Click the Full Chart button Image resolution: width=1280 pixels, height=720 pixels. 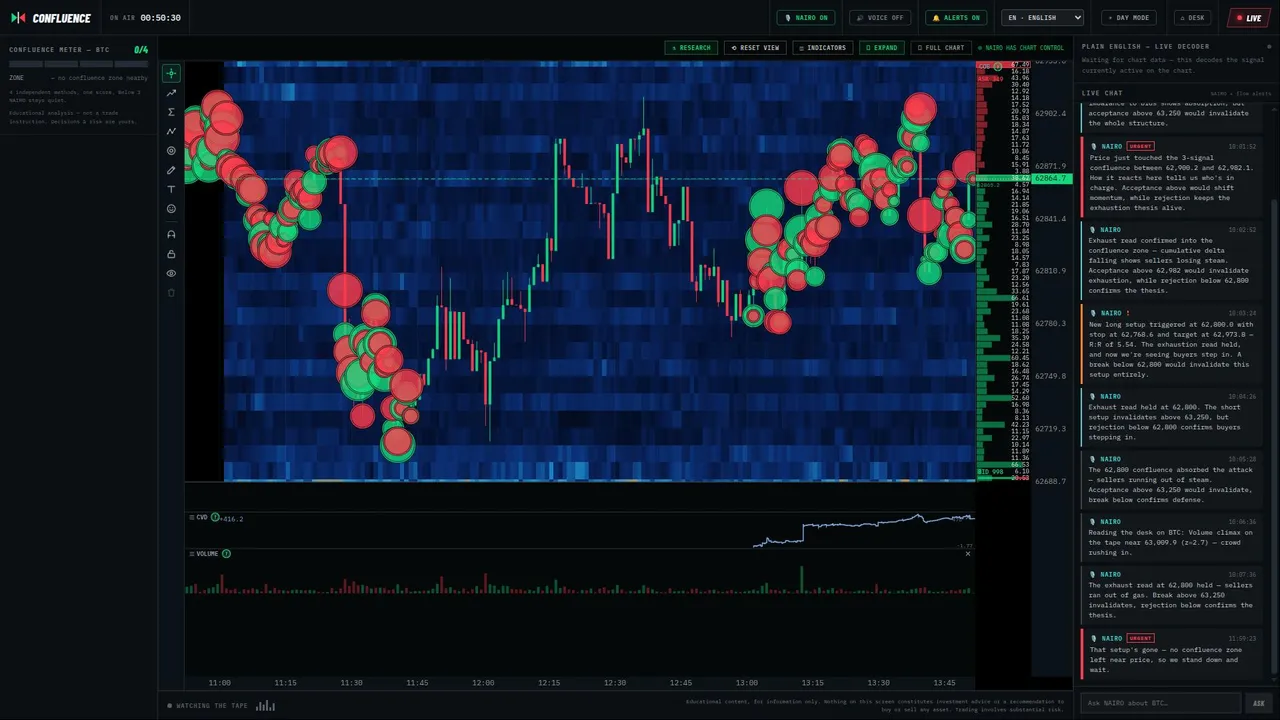pos(940,48)
